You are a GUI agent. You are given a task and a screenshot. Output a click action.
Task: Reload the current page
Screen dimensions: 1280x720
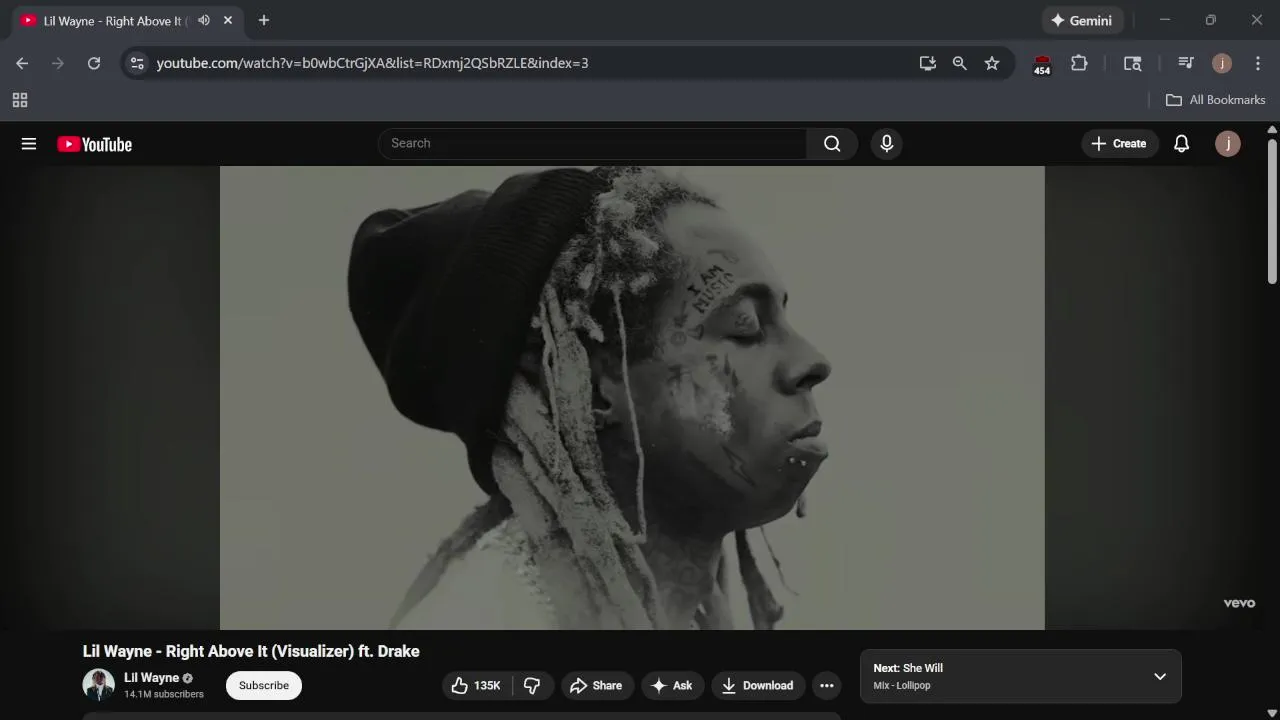click(94, 63)
